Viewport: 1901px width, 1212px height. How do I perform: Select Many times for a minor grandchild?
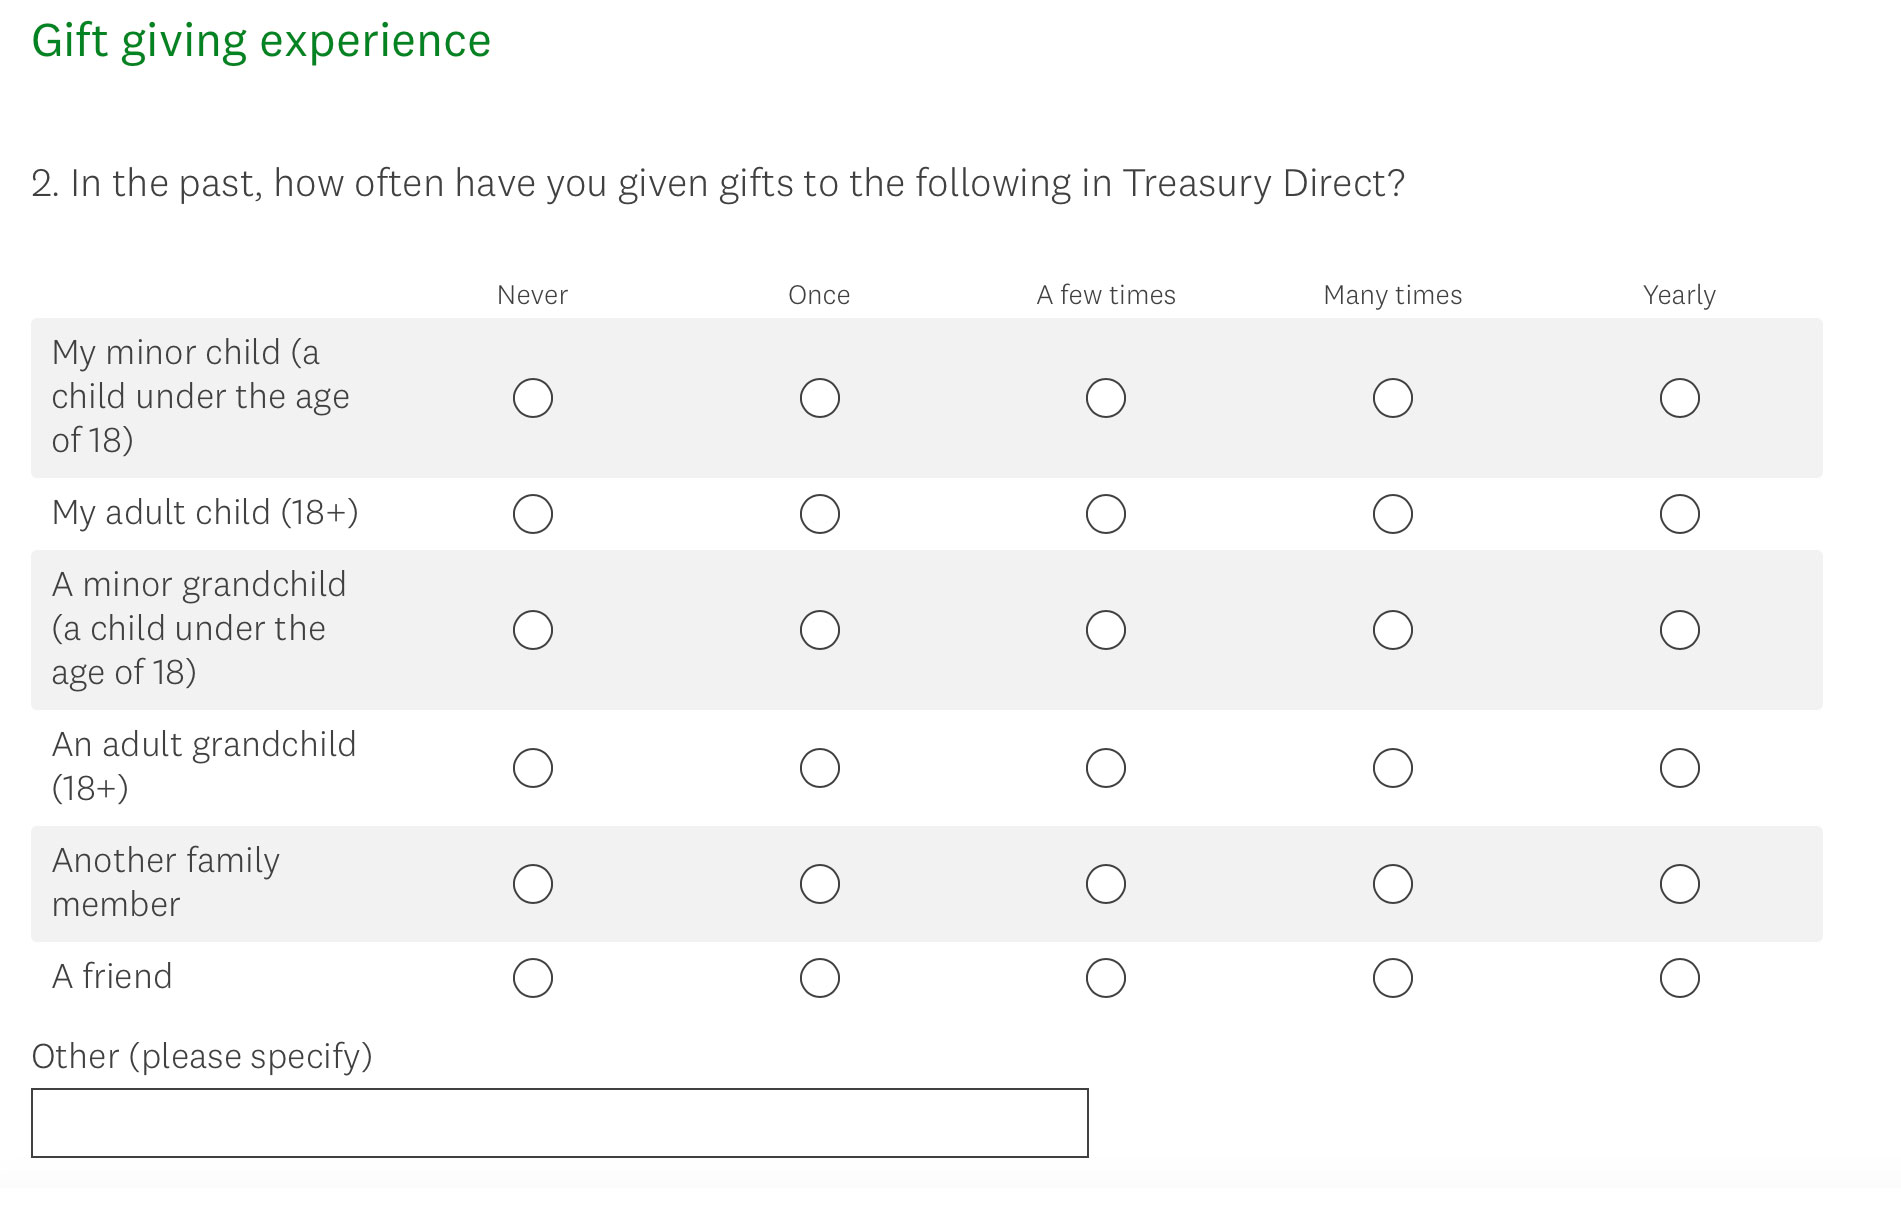pos(1392,630)
